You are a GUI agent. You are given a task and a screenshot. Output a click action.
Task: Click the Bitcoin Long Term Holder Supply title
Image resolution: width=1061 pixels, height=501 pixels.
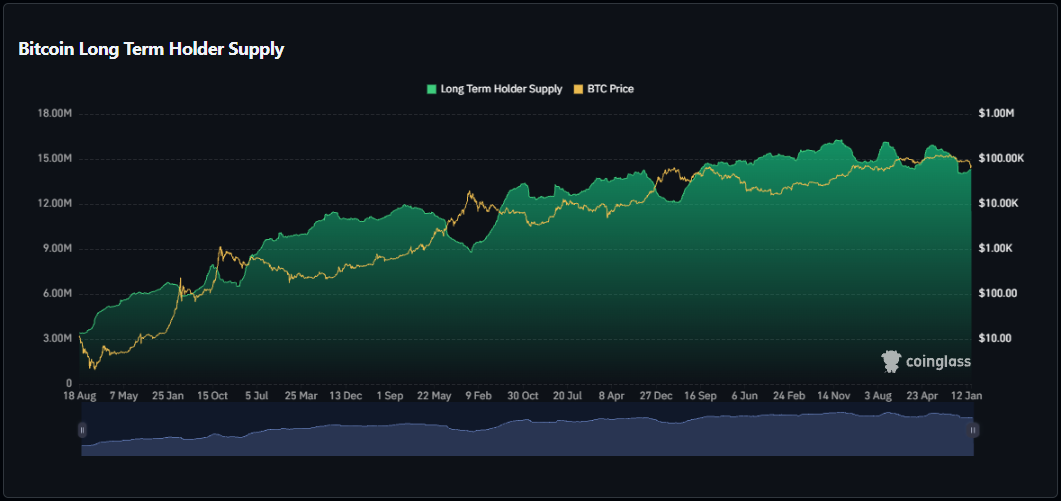pos(151,49)
